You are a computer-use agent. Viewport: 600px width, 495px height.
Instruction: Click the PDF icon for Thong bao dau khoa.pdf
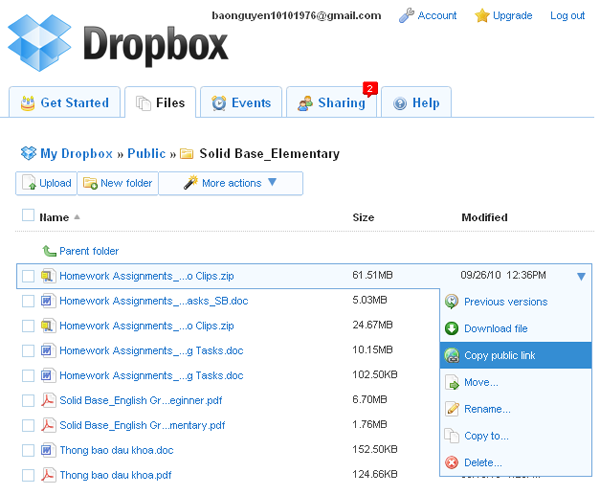click(x=48, y=475)
